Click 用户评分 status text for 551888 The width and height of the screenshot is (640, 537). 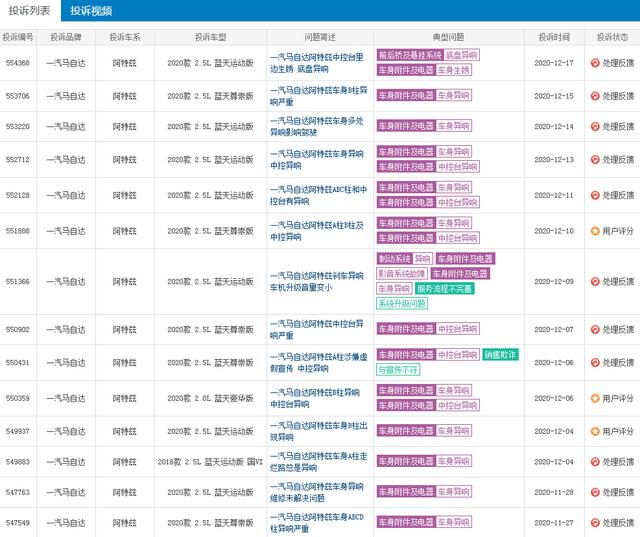coord(618,231)
